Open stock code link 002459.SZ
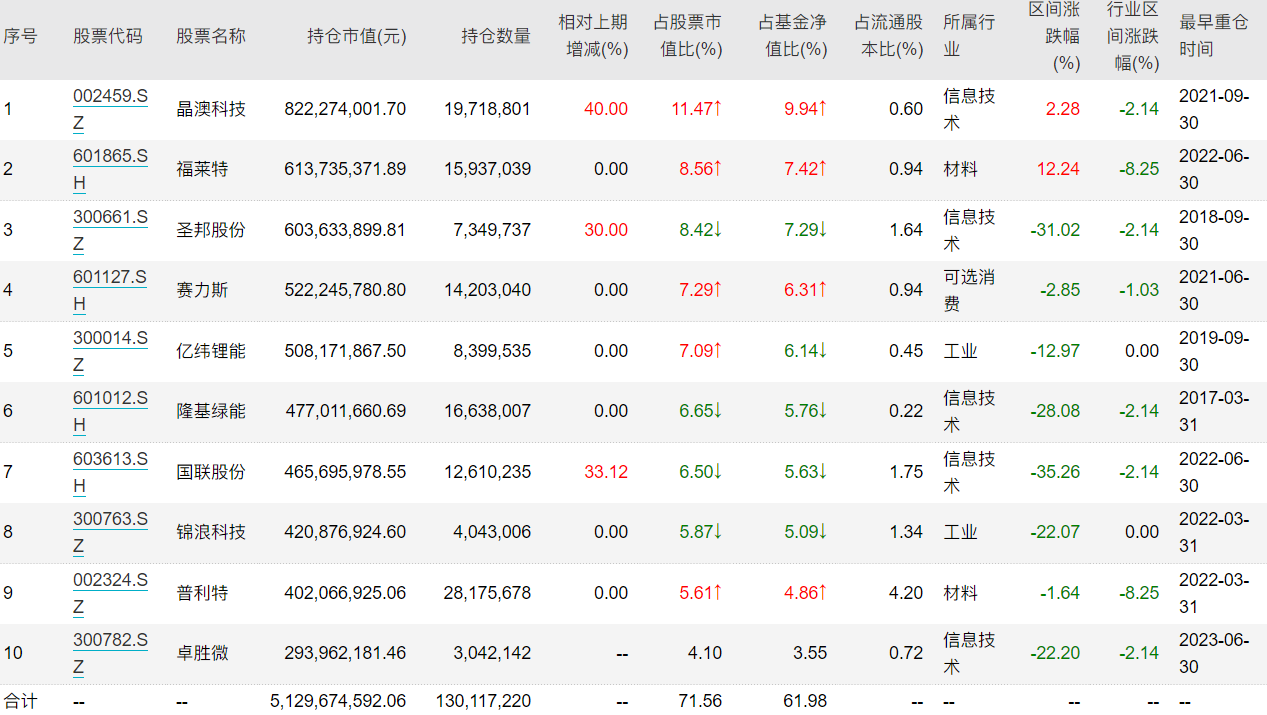 pyautogui.click(x=110, y=109)
